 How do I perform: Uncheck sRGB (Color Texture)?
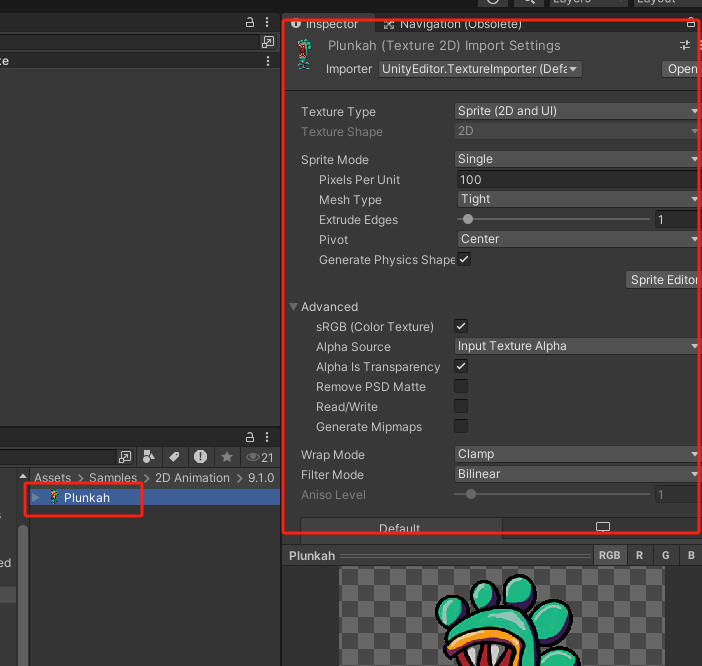point(461,326)
